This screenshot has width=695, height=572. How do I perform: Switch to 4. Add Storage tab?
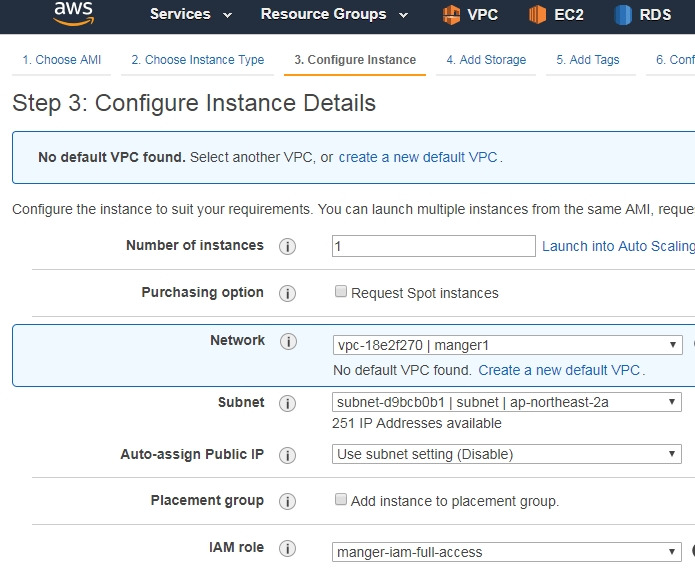pos(486,60)
